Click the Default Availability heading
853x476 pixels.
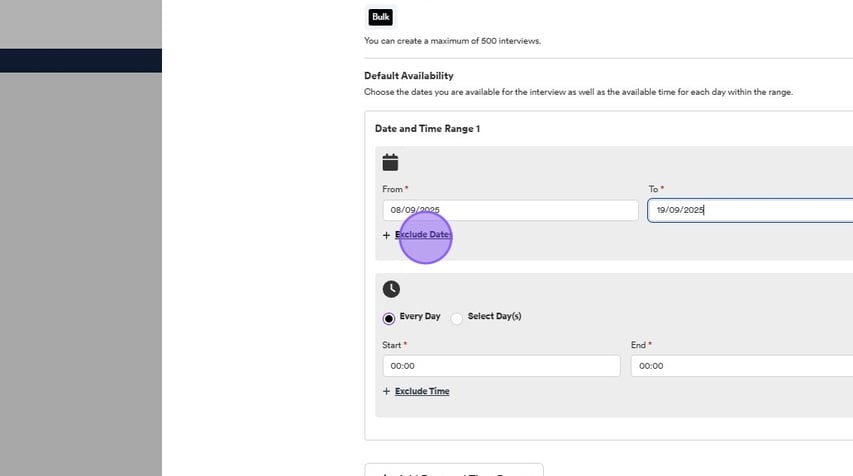click(408, 76)
